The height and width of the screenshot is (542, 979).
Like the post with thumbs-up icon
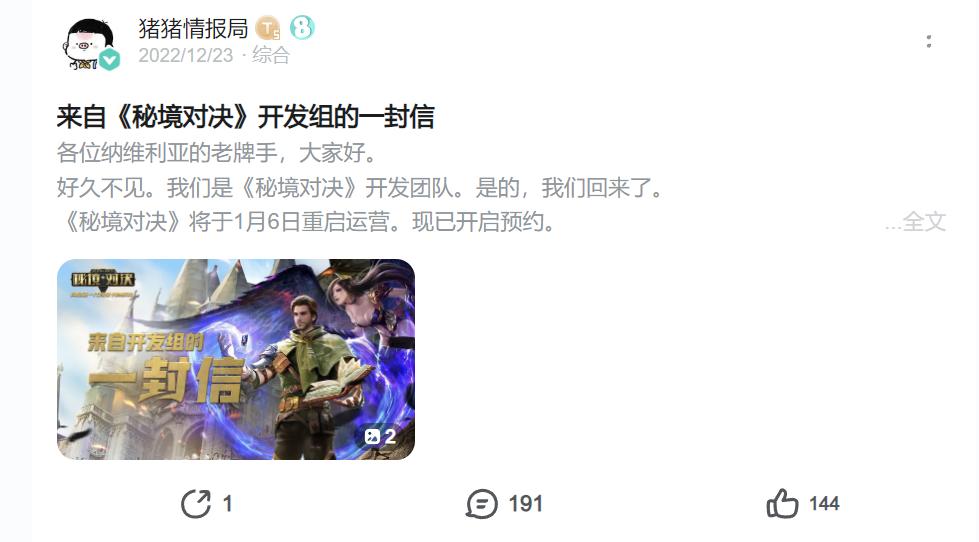click(782, 503)
